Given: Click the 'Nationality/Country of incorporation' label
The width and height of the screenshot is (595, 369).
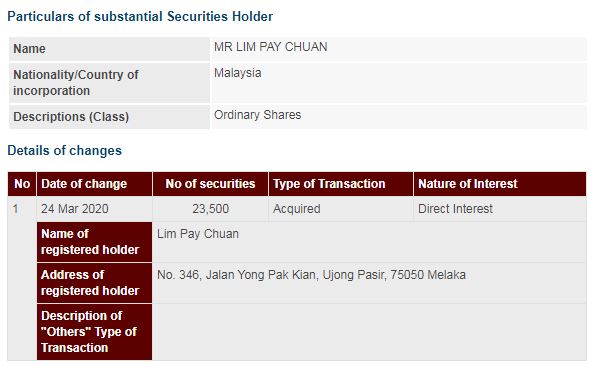Looking at the screenshot, I should pos(76,83).
